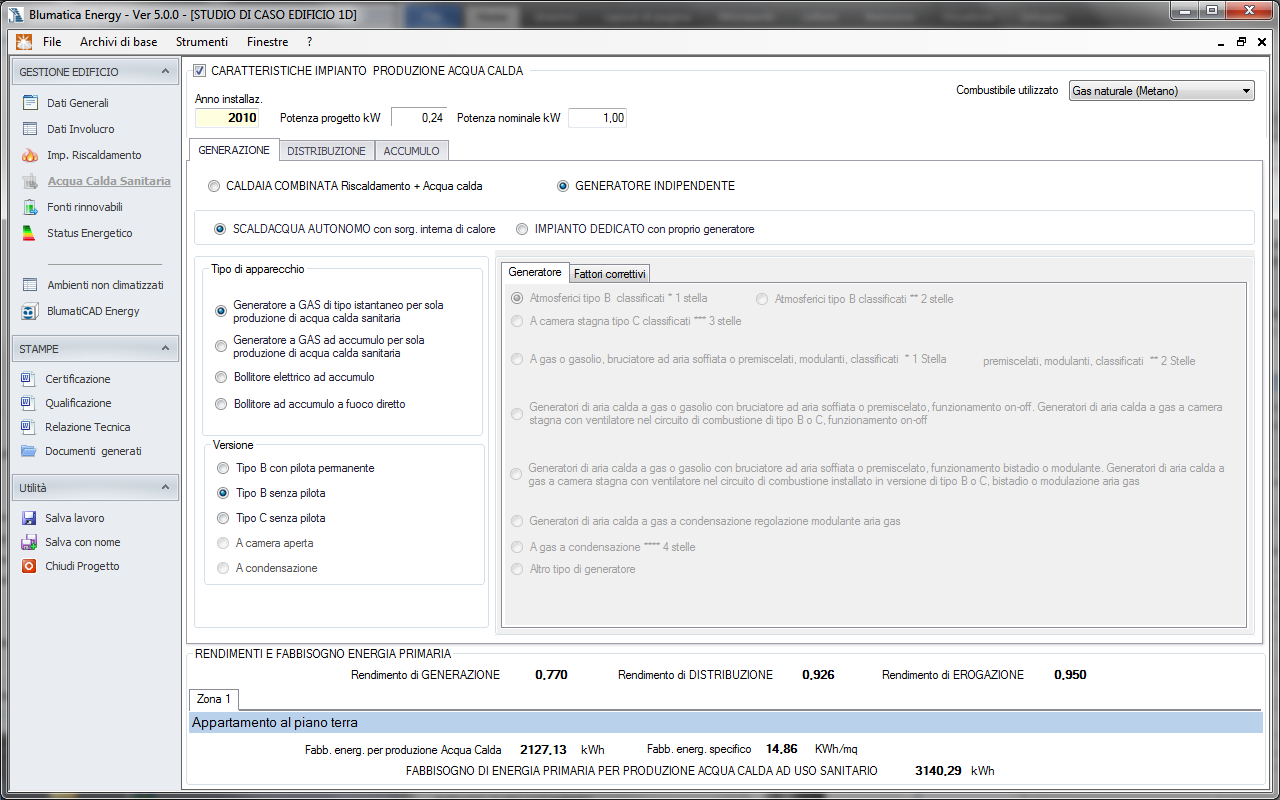Click Chiudi Progetto
Viewport: 1280px width, 800px height.
click(82, 566)
